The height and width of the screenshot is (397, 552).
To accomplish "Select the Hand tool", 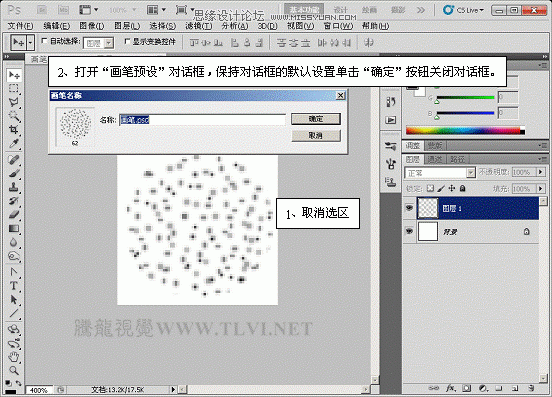I will coord(14,356).
